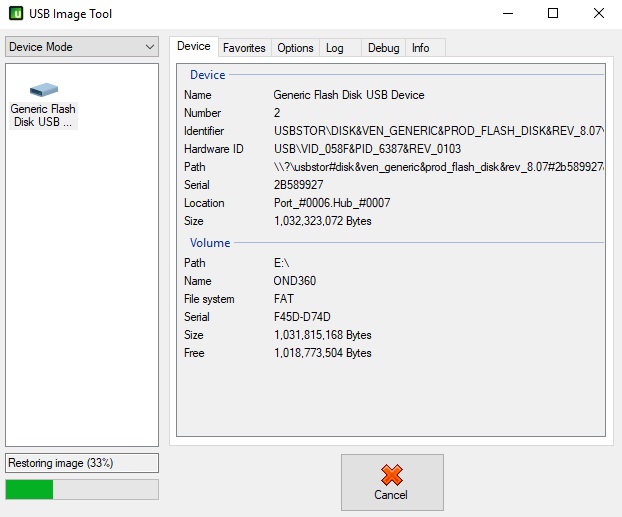The image size is (622, 517).
Task: Click device name 'Generic Flash Disk USB Device'
Action: click(x=349, y=95)
